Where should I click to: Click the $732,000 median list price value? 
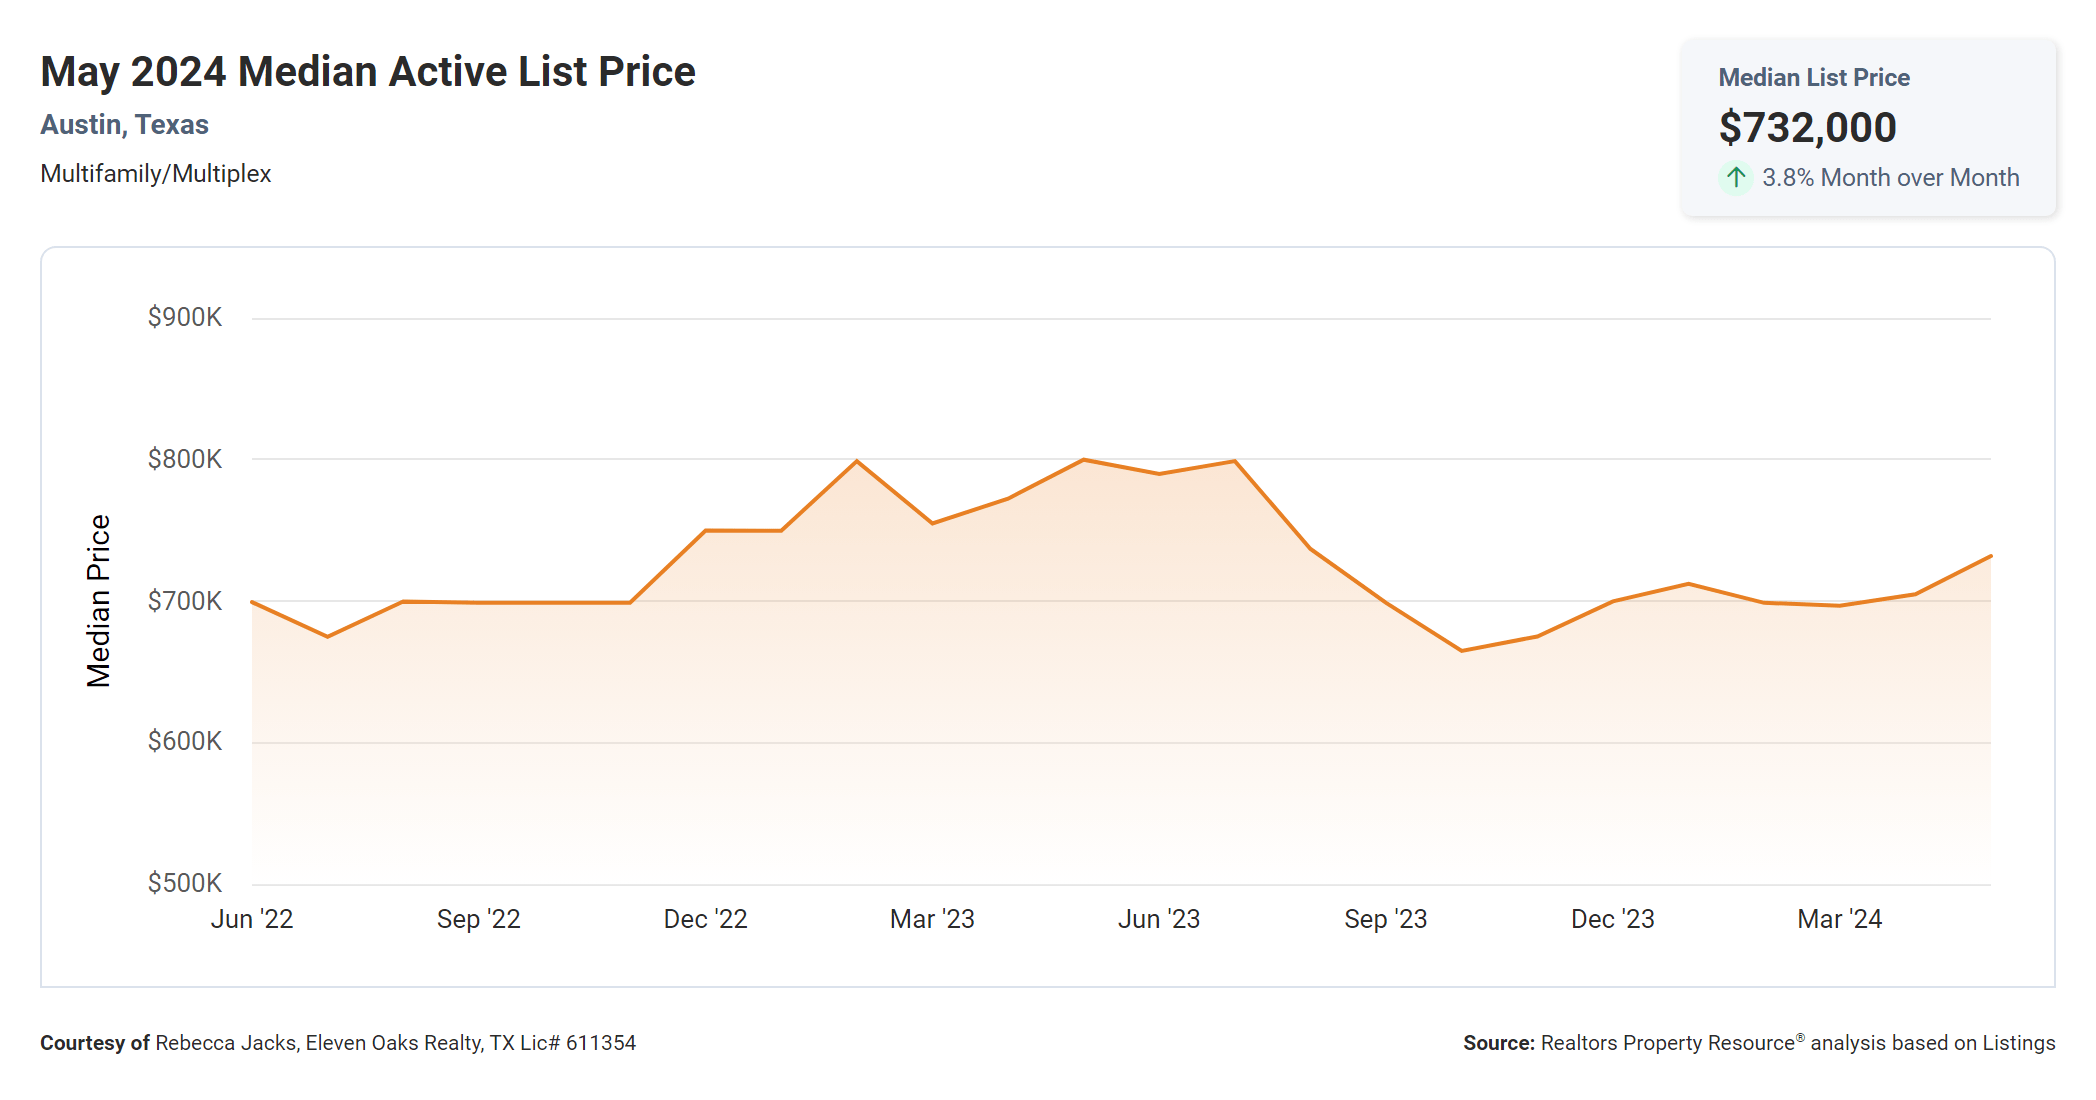[x=1807, y=127]
